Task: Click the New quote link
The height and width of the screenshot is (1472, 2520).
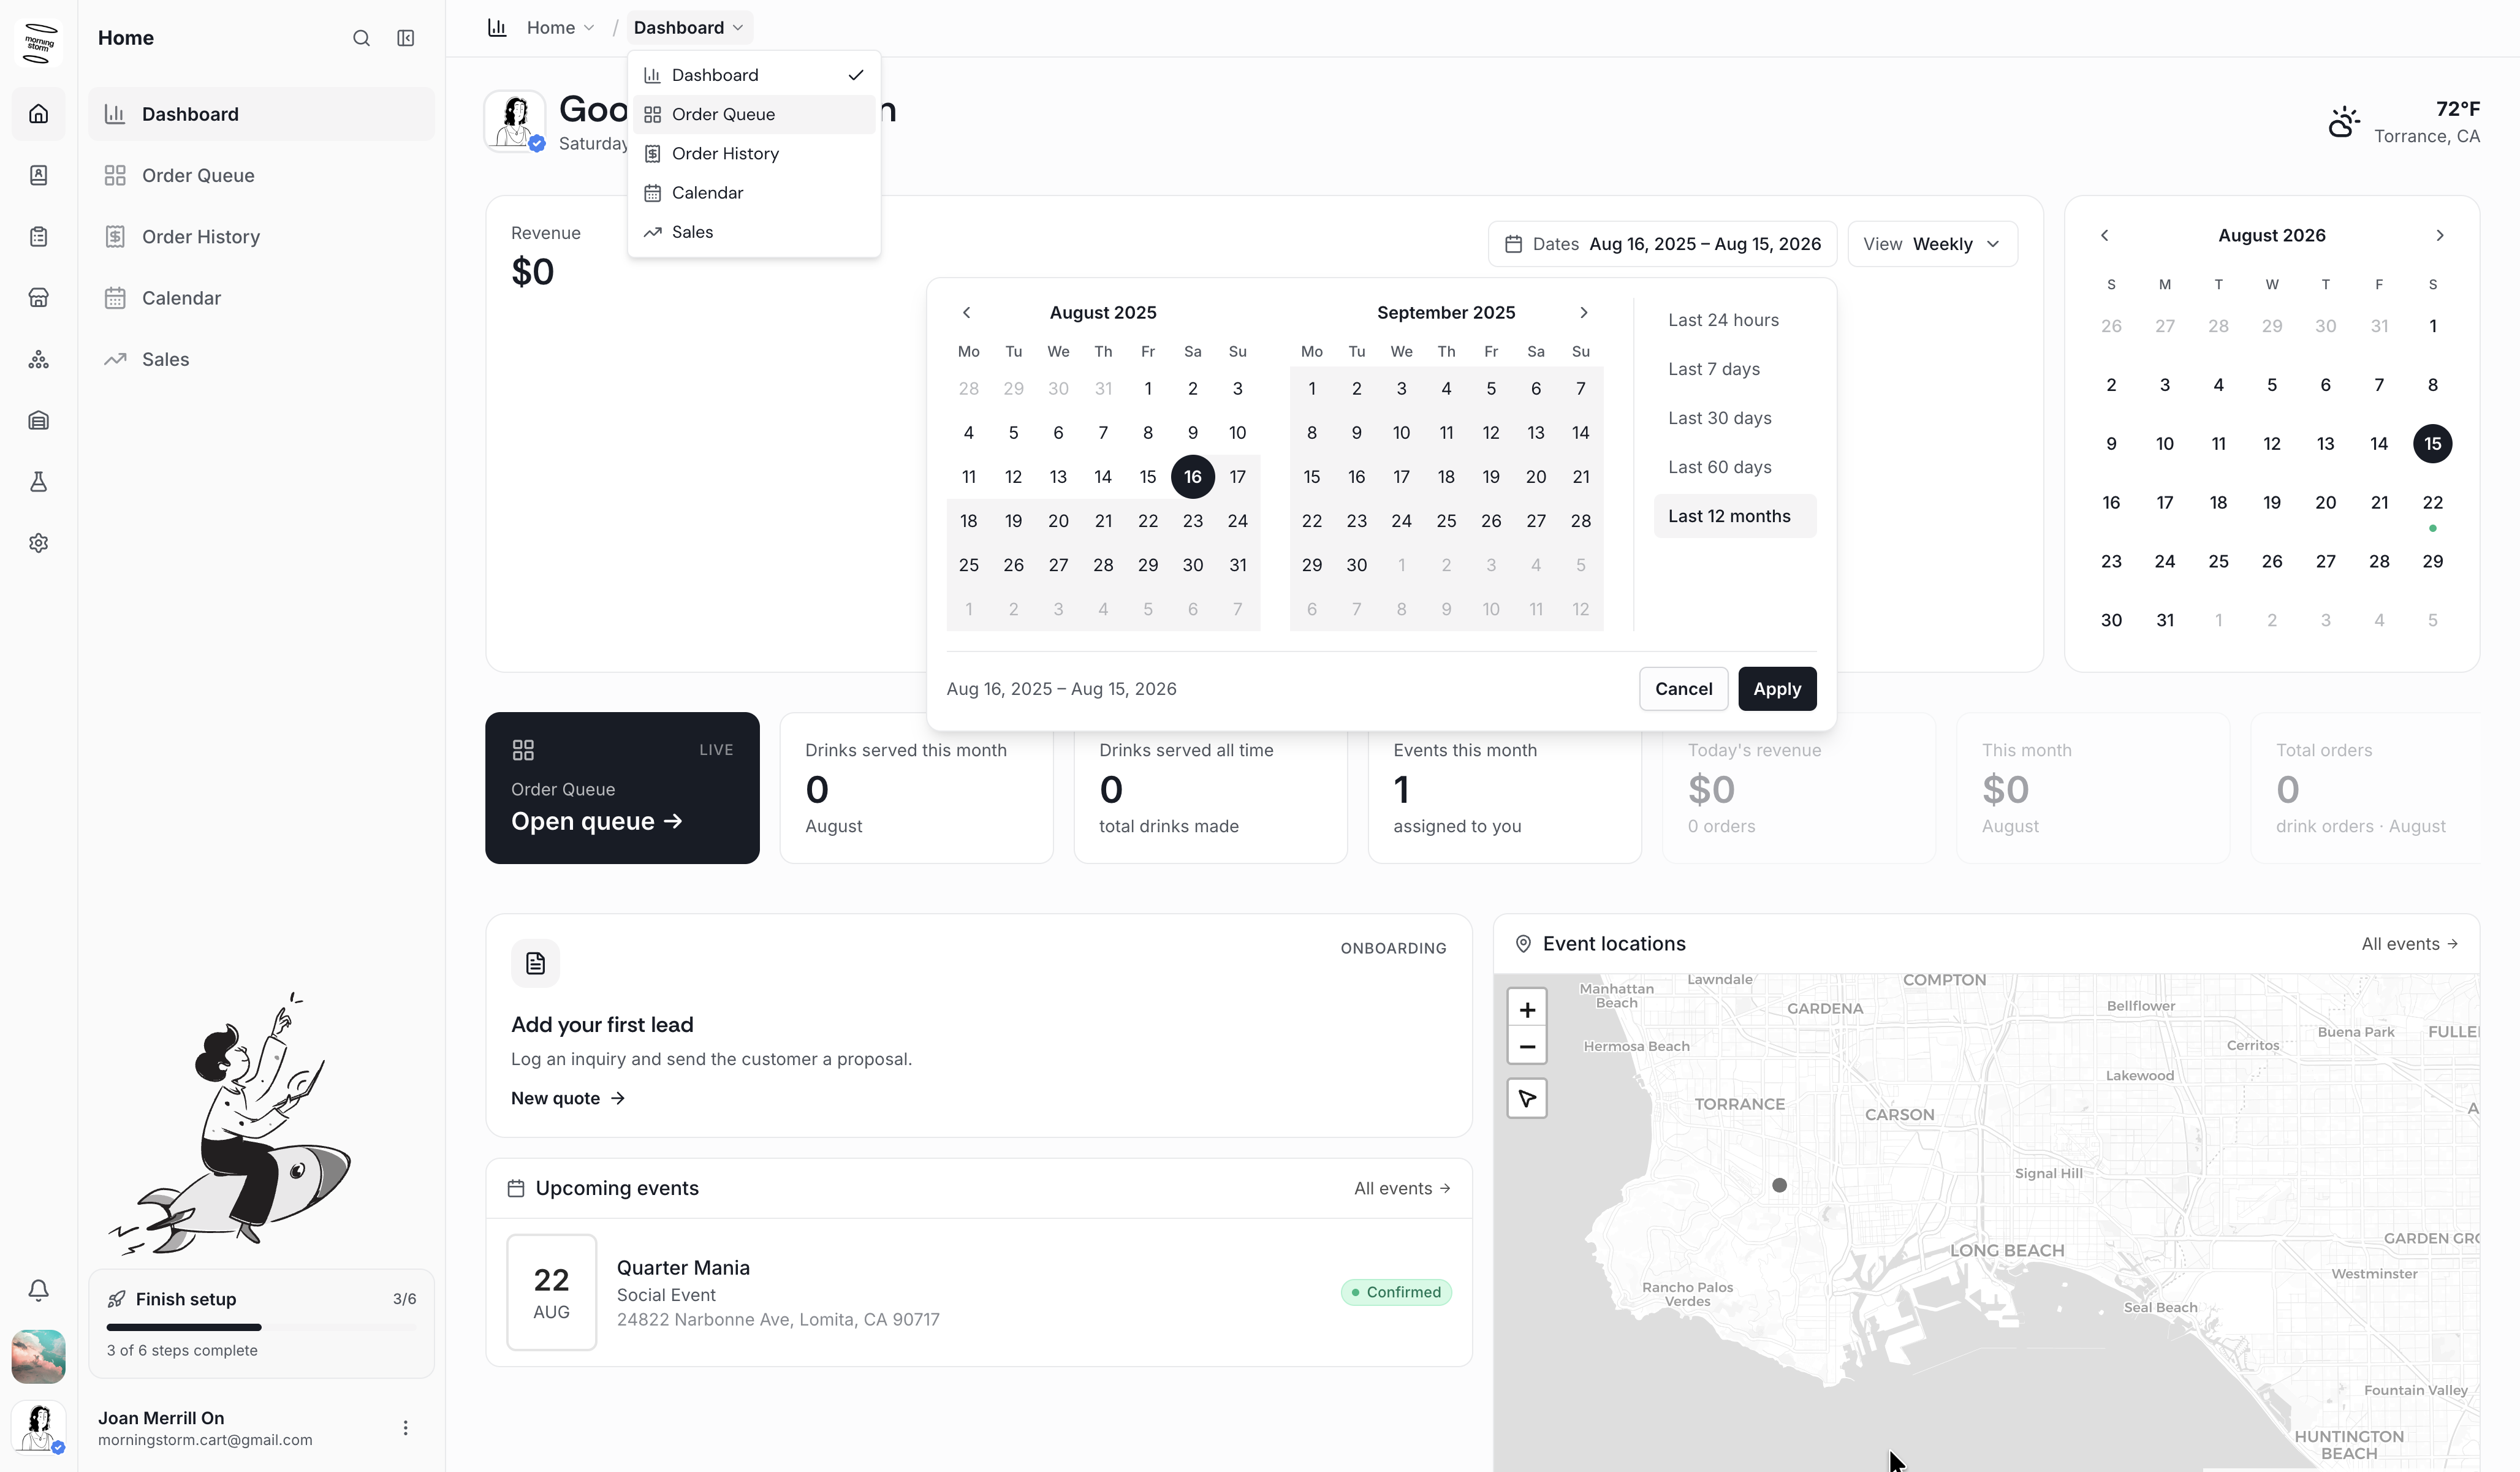Action: pos(568,1098)
